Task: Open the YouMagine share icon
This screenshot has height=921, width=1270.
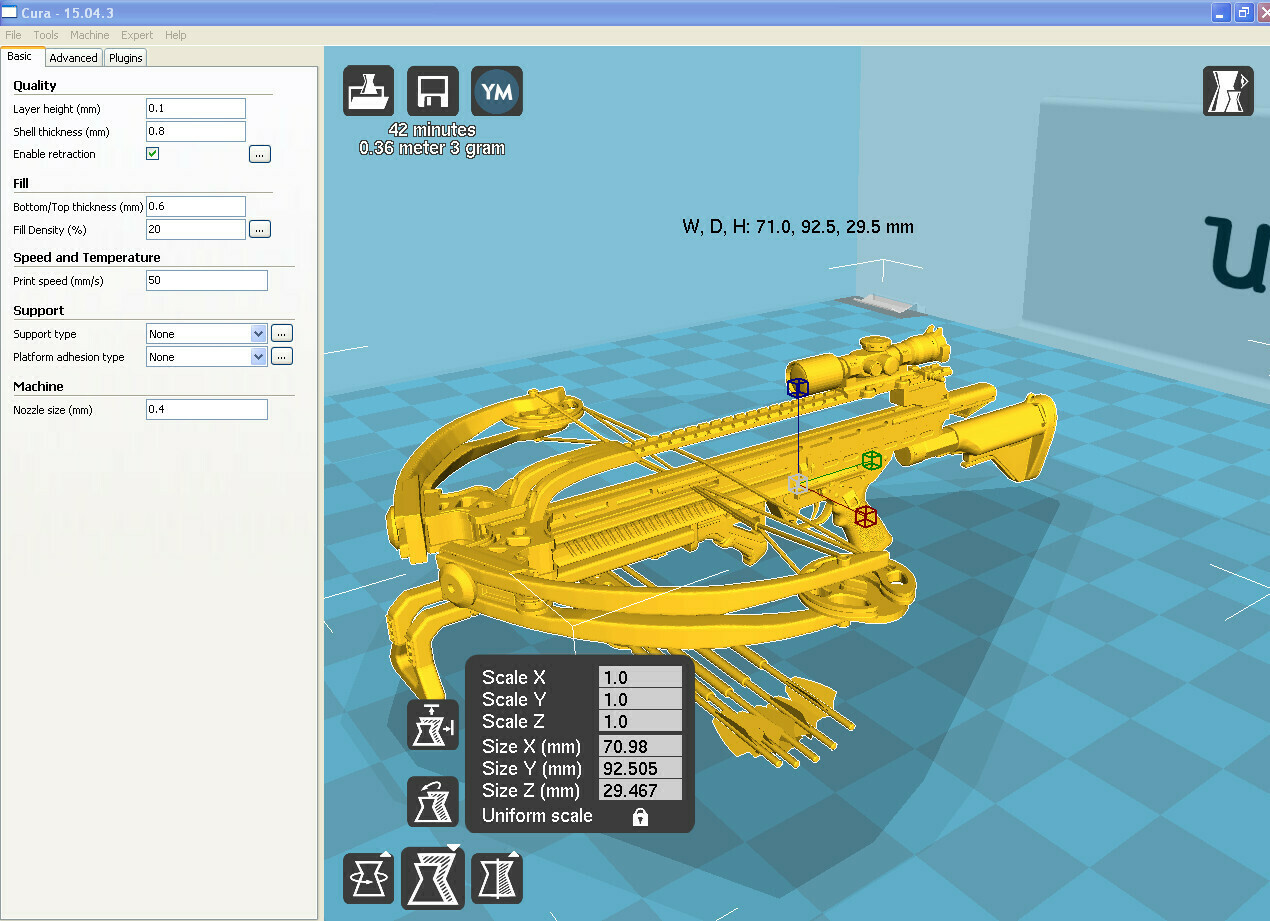Action: click(496, 90)
